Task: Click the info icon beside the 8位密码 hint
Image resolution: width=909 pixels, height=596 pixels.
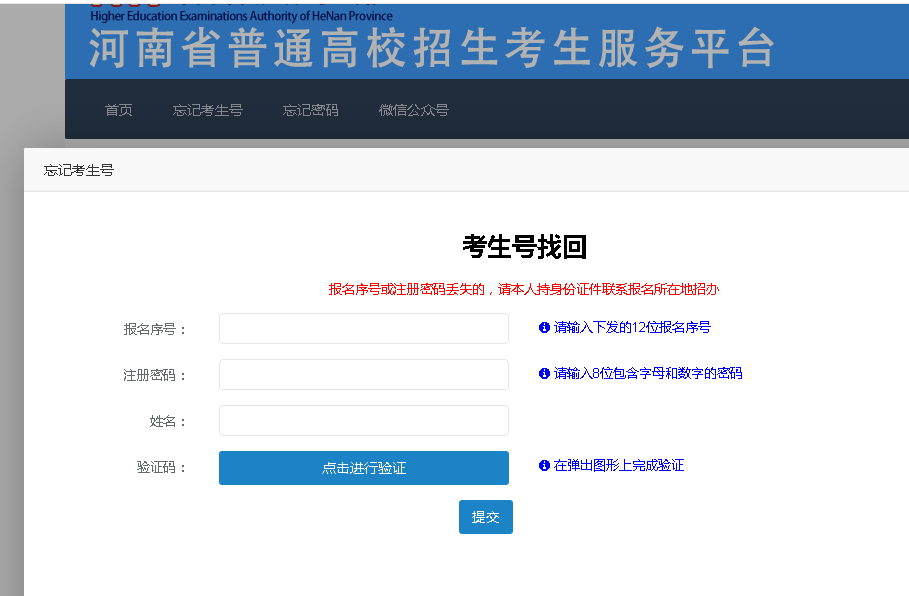Action: (x=544, y=374)
